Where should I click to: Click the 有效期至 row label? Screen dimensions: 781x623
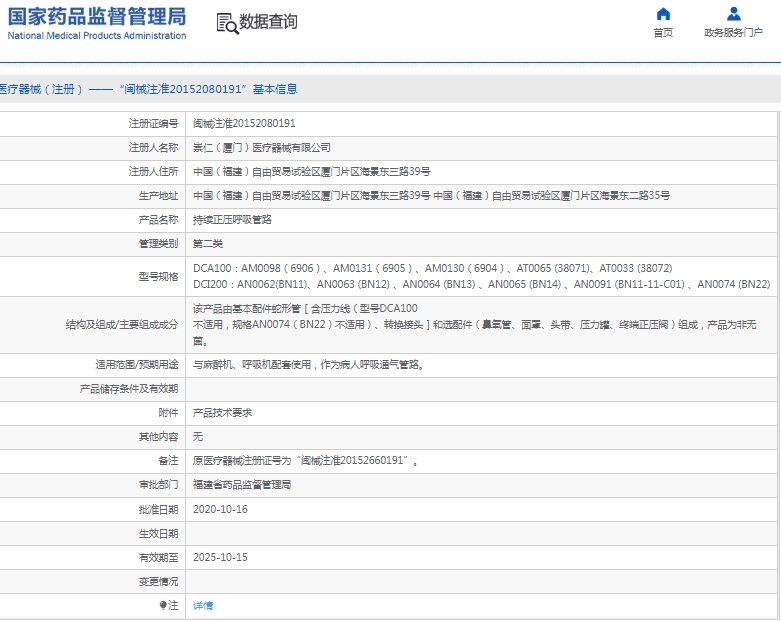(x=158, y=557)
